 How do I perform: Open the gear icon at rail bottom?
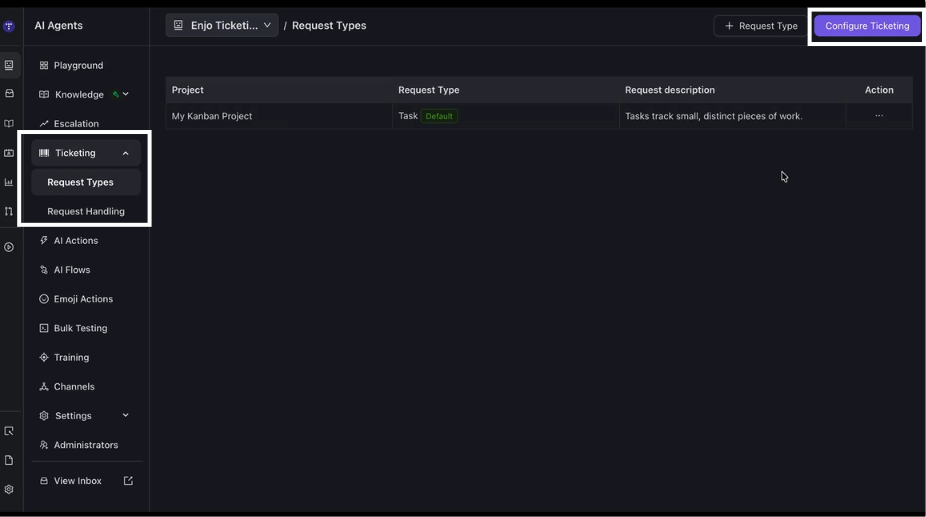(9, 489)
